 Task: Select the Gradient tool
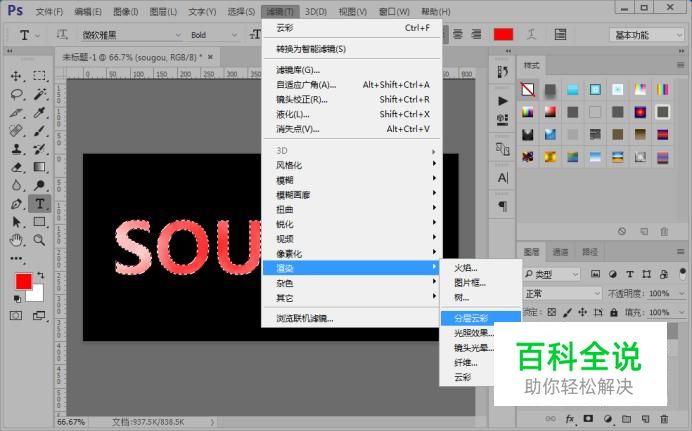click(39, 167)
